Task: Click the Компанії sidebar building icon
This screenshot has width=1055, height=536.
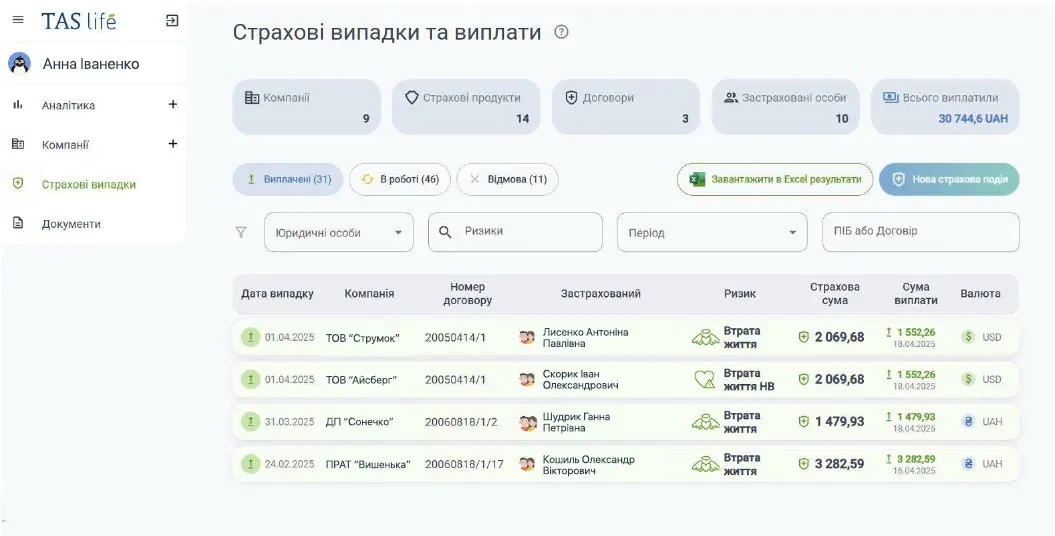Action: 18,144
